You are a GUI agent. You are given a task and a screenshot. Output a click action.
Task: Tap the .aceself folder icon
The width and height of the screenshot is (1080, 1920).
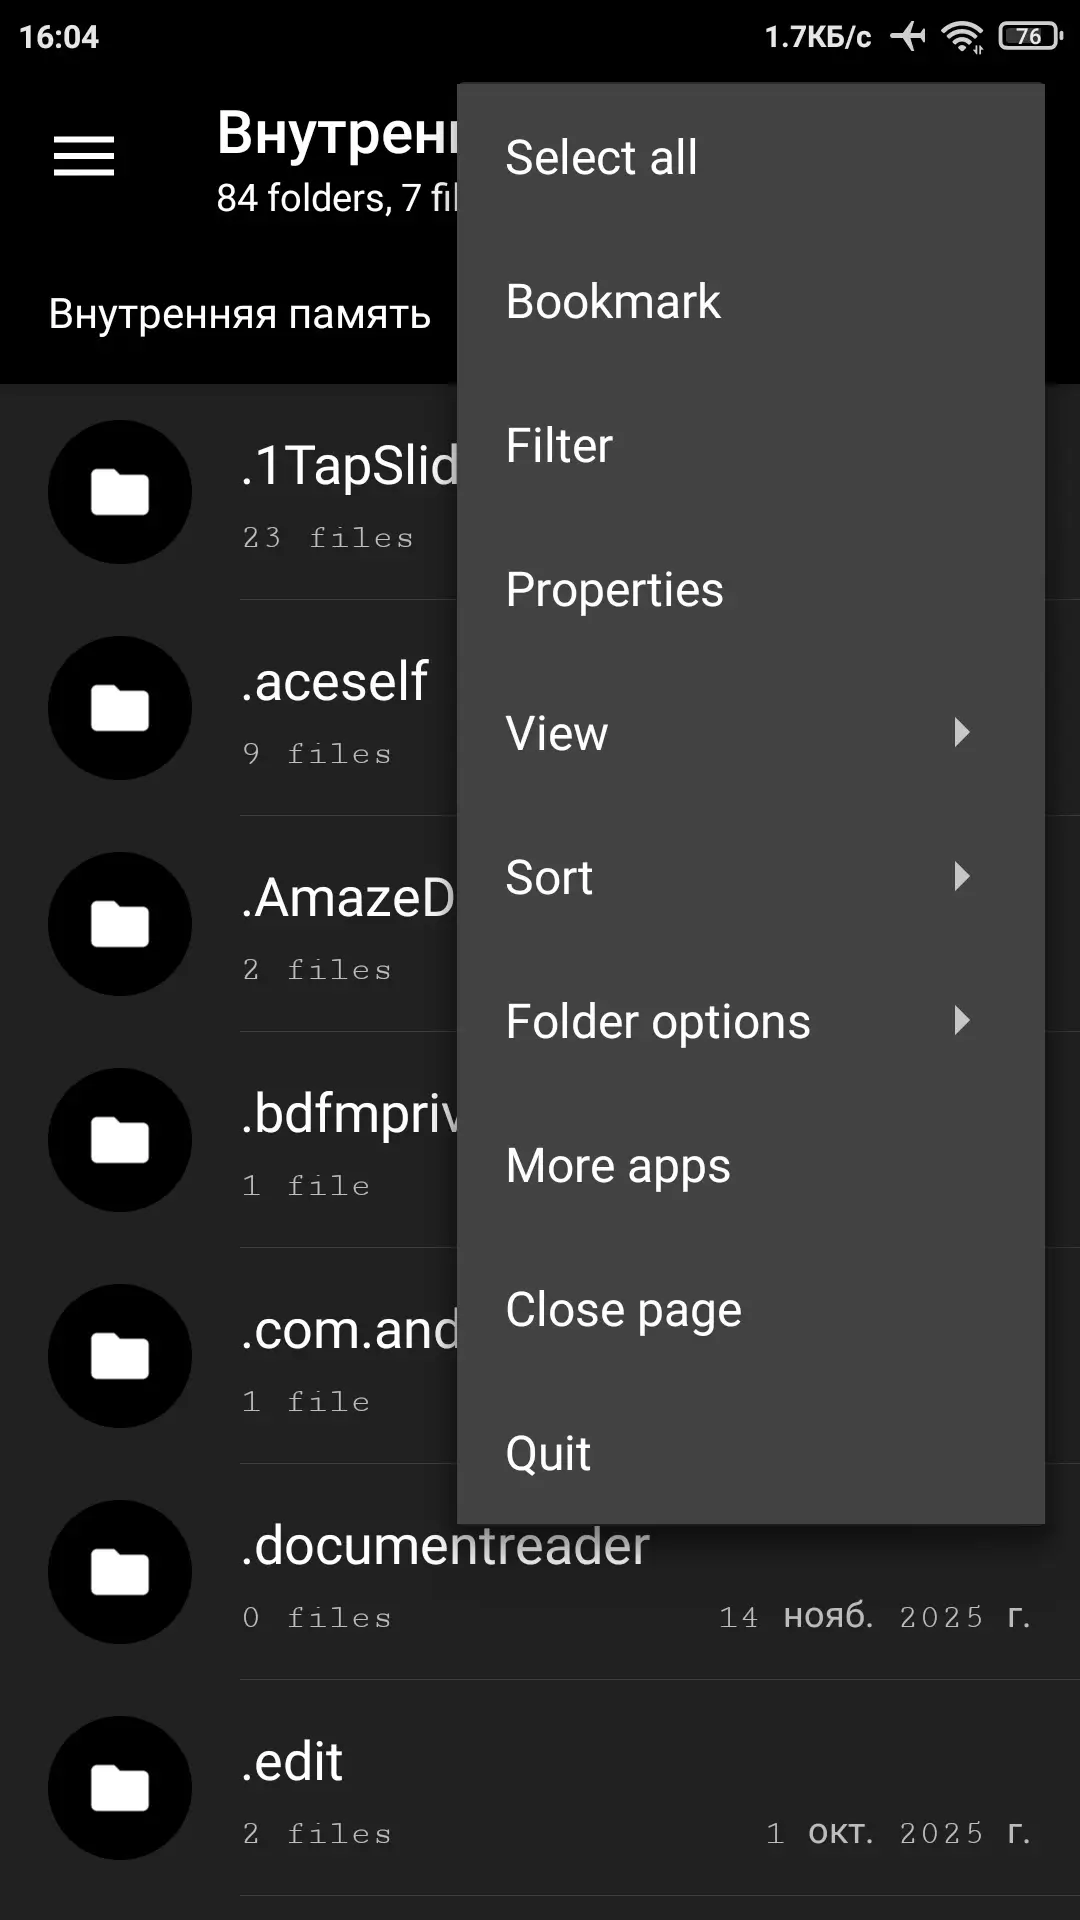tap(120, 708)
